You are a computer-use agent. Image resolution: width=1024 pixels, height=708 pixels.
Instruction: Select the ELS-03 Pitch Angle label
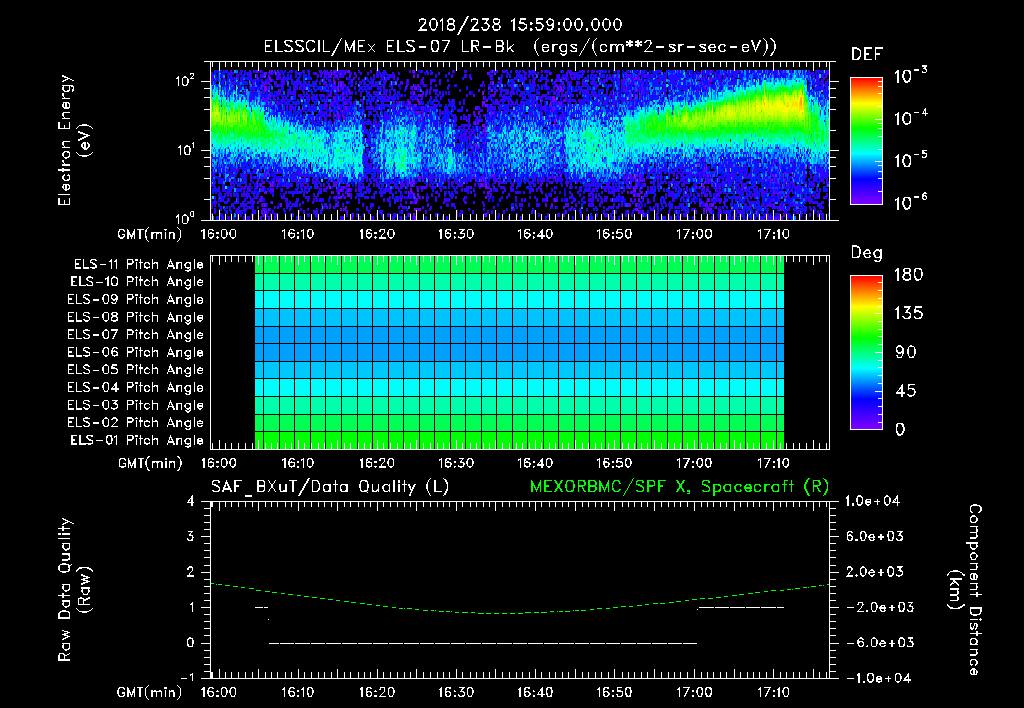(x=136, y=405)
